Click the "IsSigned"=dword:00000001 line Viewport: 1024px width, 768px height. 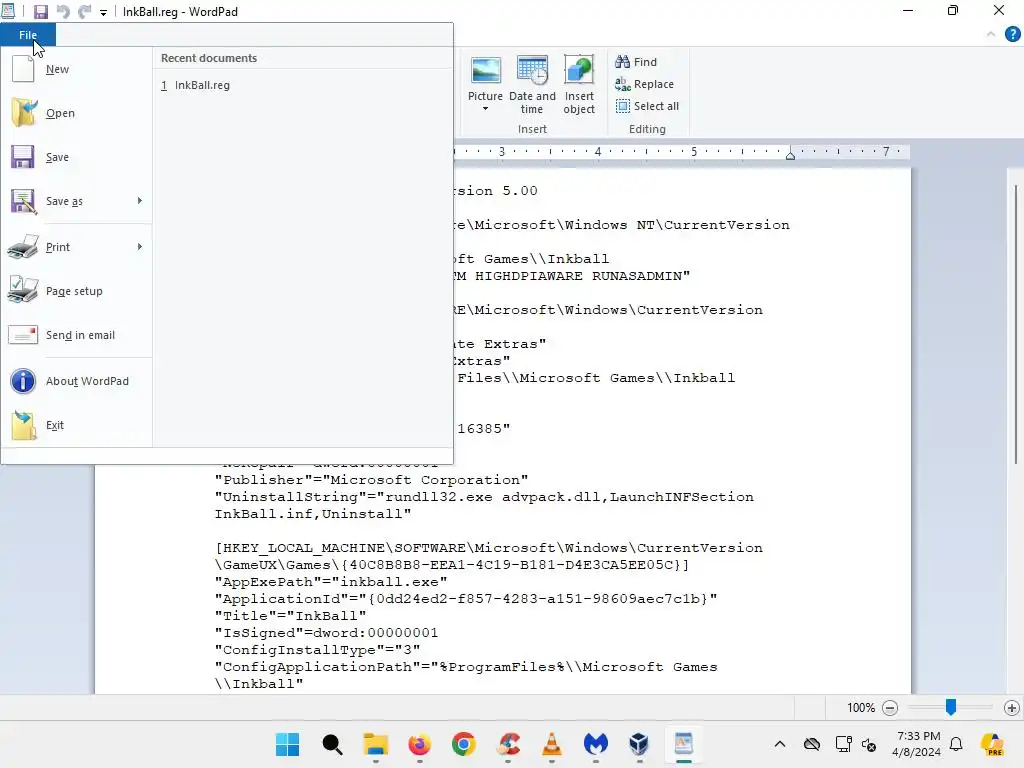pos(327,633)
